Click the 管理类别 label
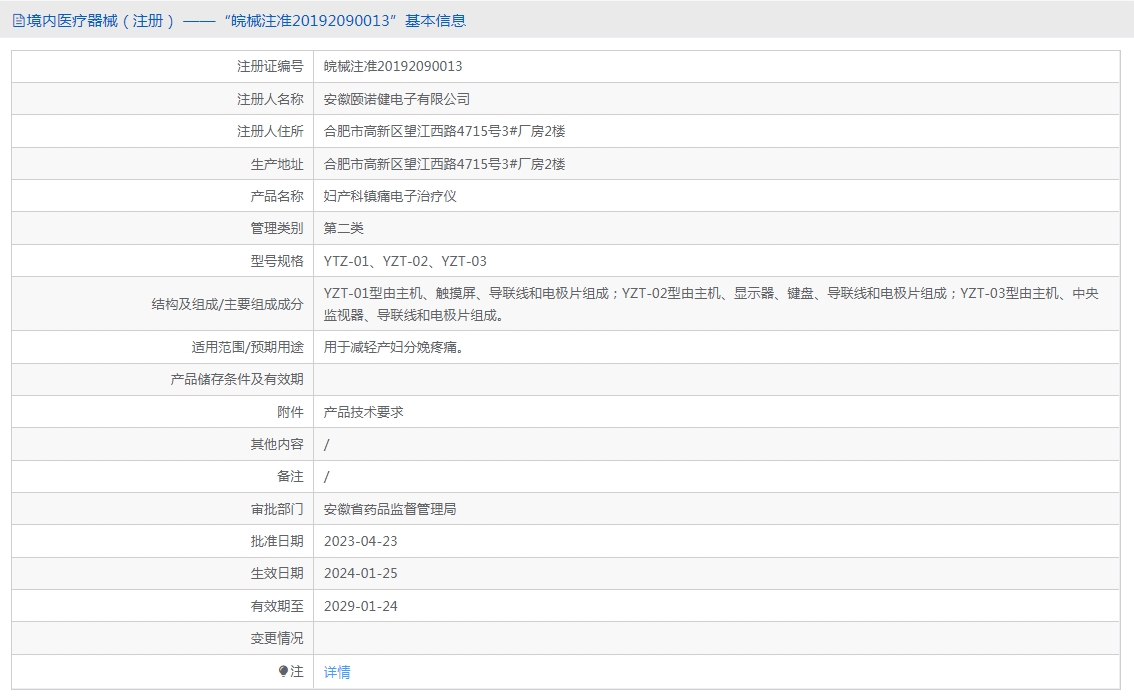The width and height of the screenshot is (1134, 700). (x=277, y=228)
